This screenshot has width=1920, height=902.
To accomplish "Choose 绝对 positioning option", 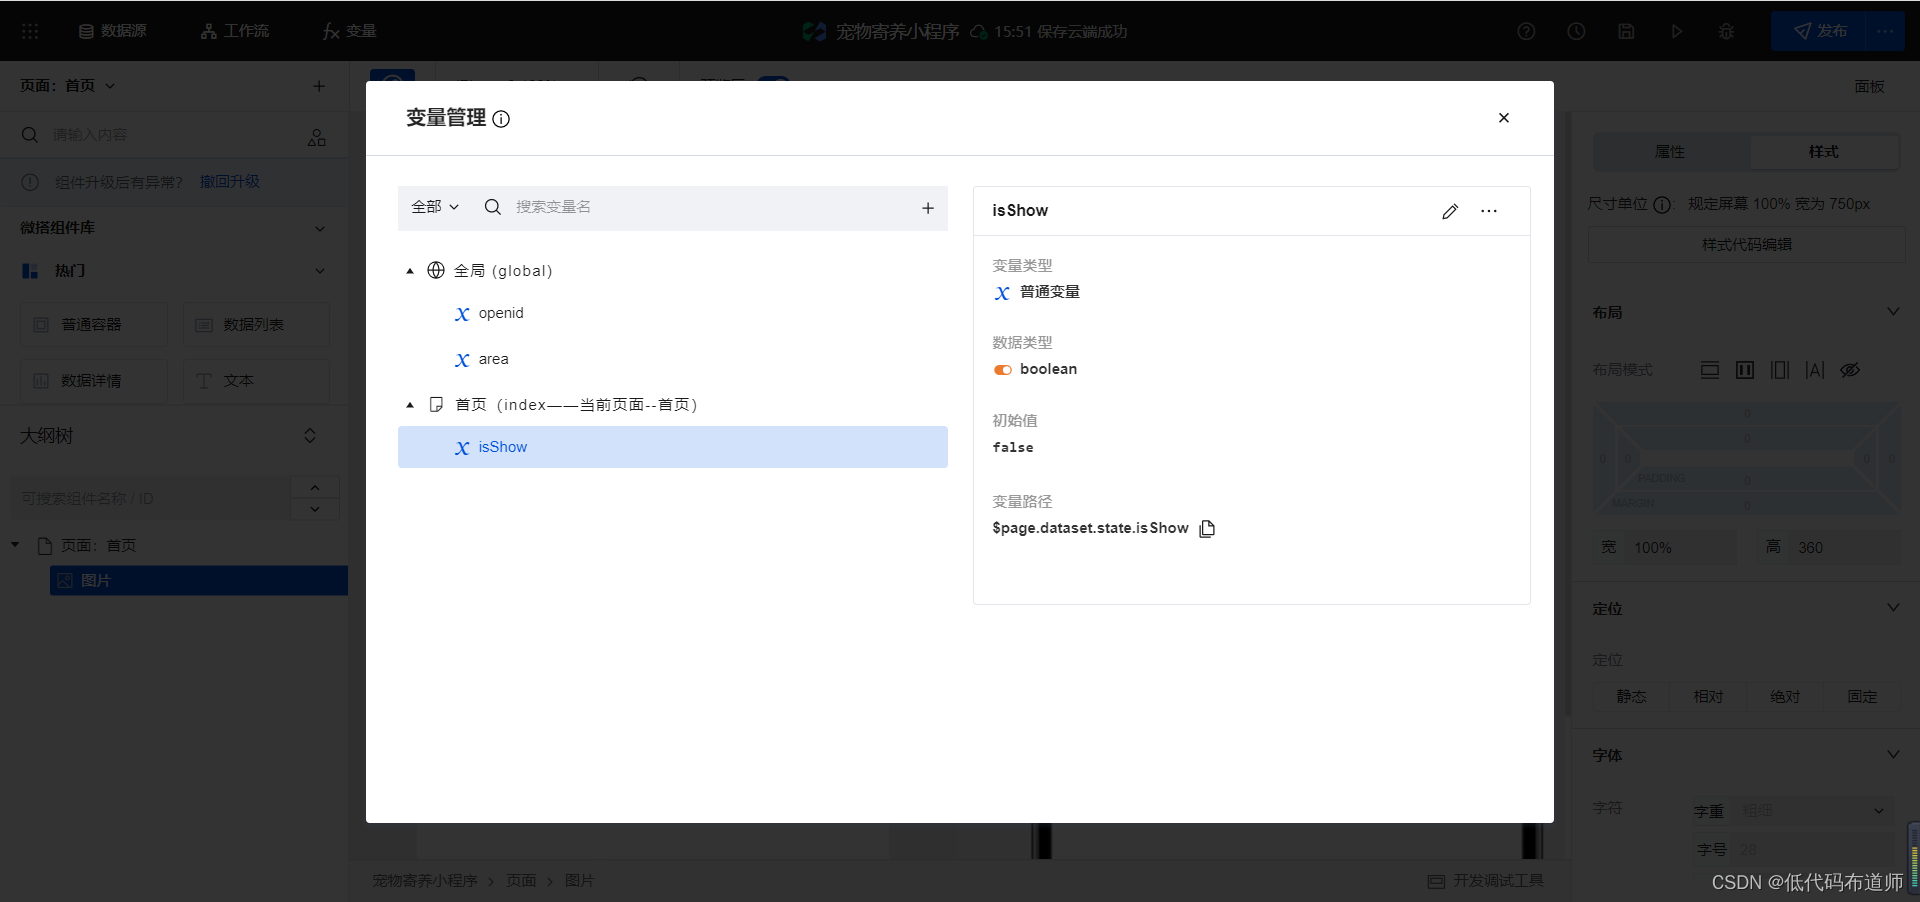I will [x=1785, y=696].
